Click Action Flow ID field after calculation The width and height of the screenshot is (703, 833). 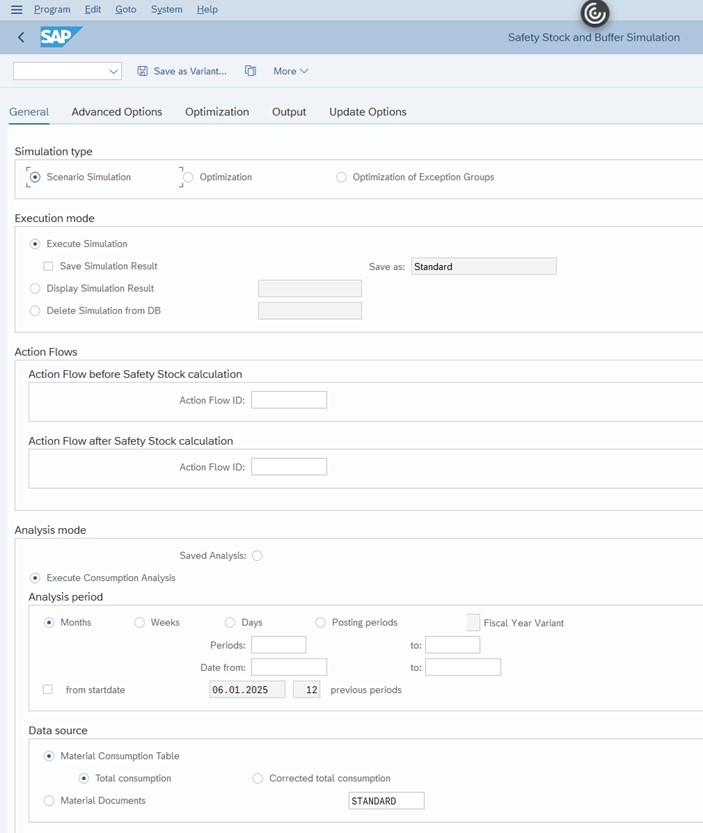(x=289, y=467)
